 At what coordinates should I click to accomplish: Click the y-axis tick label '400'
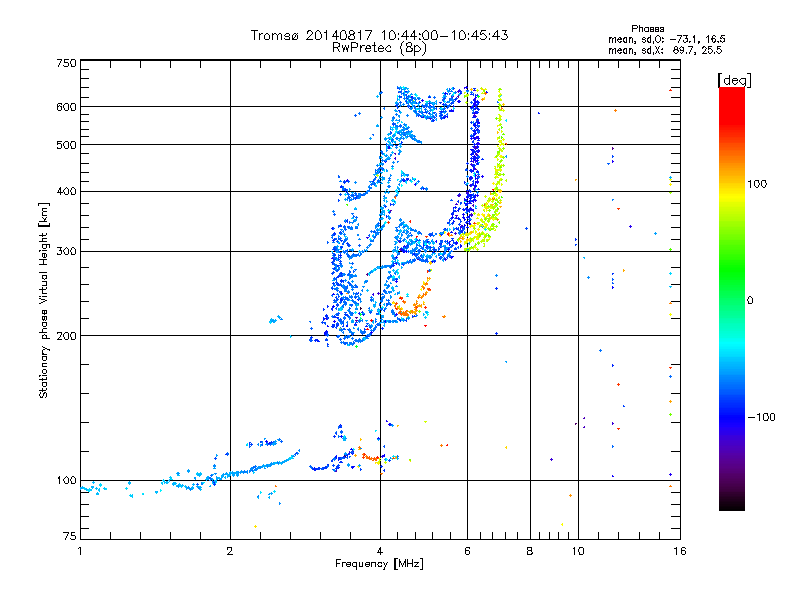coord(66,191)
